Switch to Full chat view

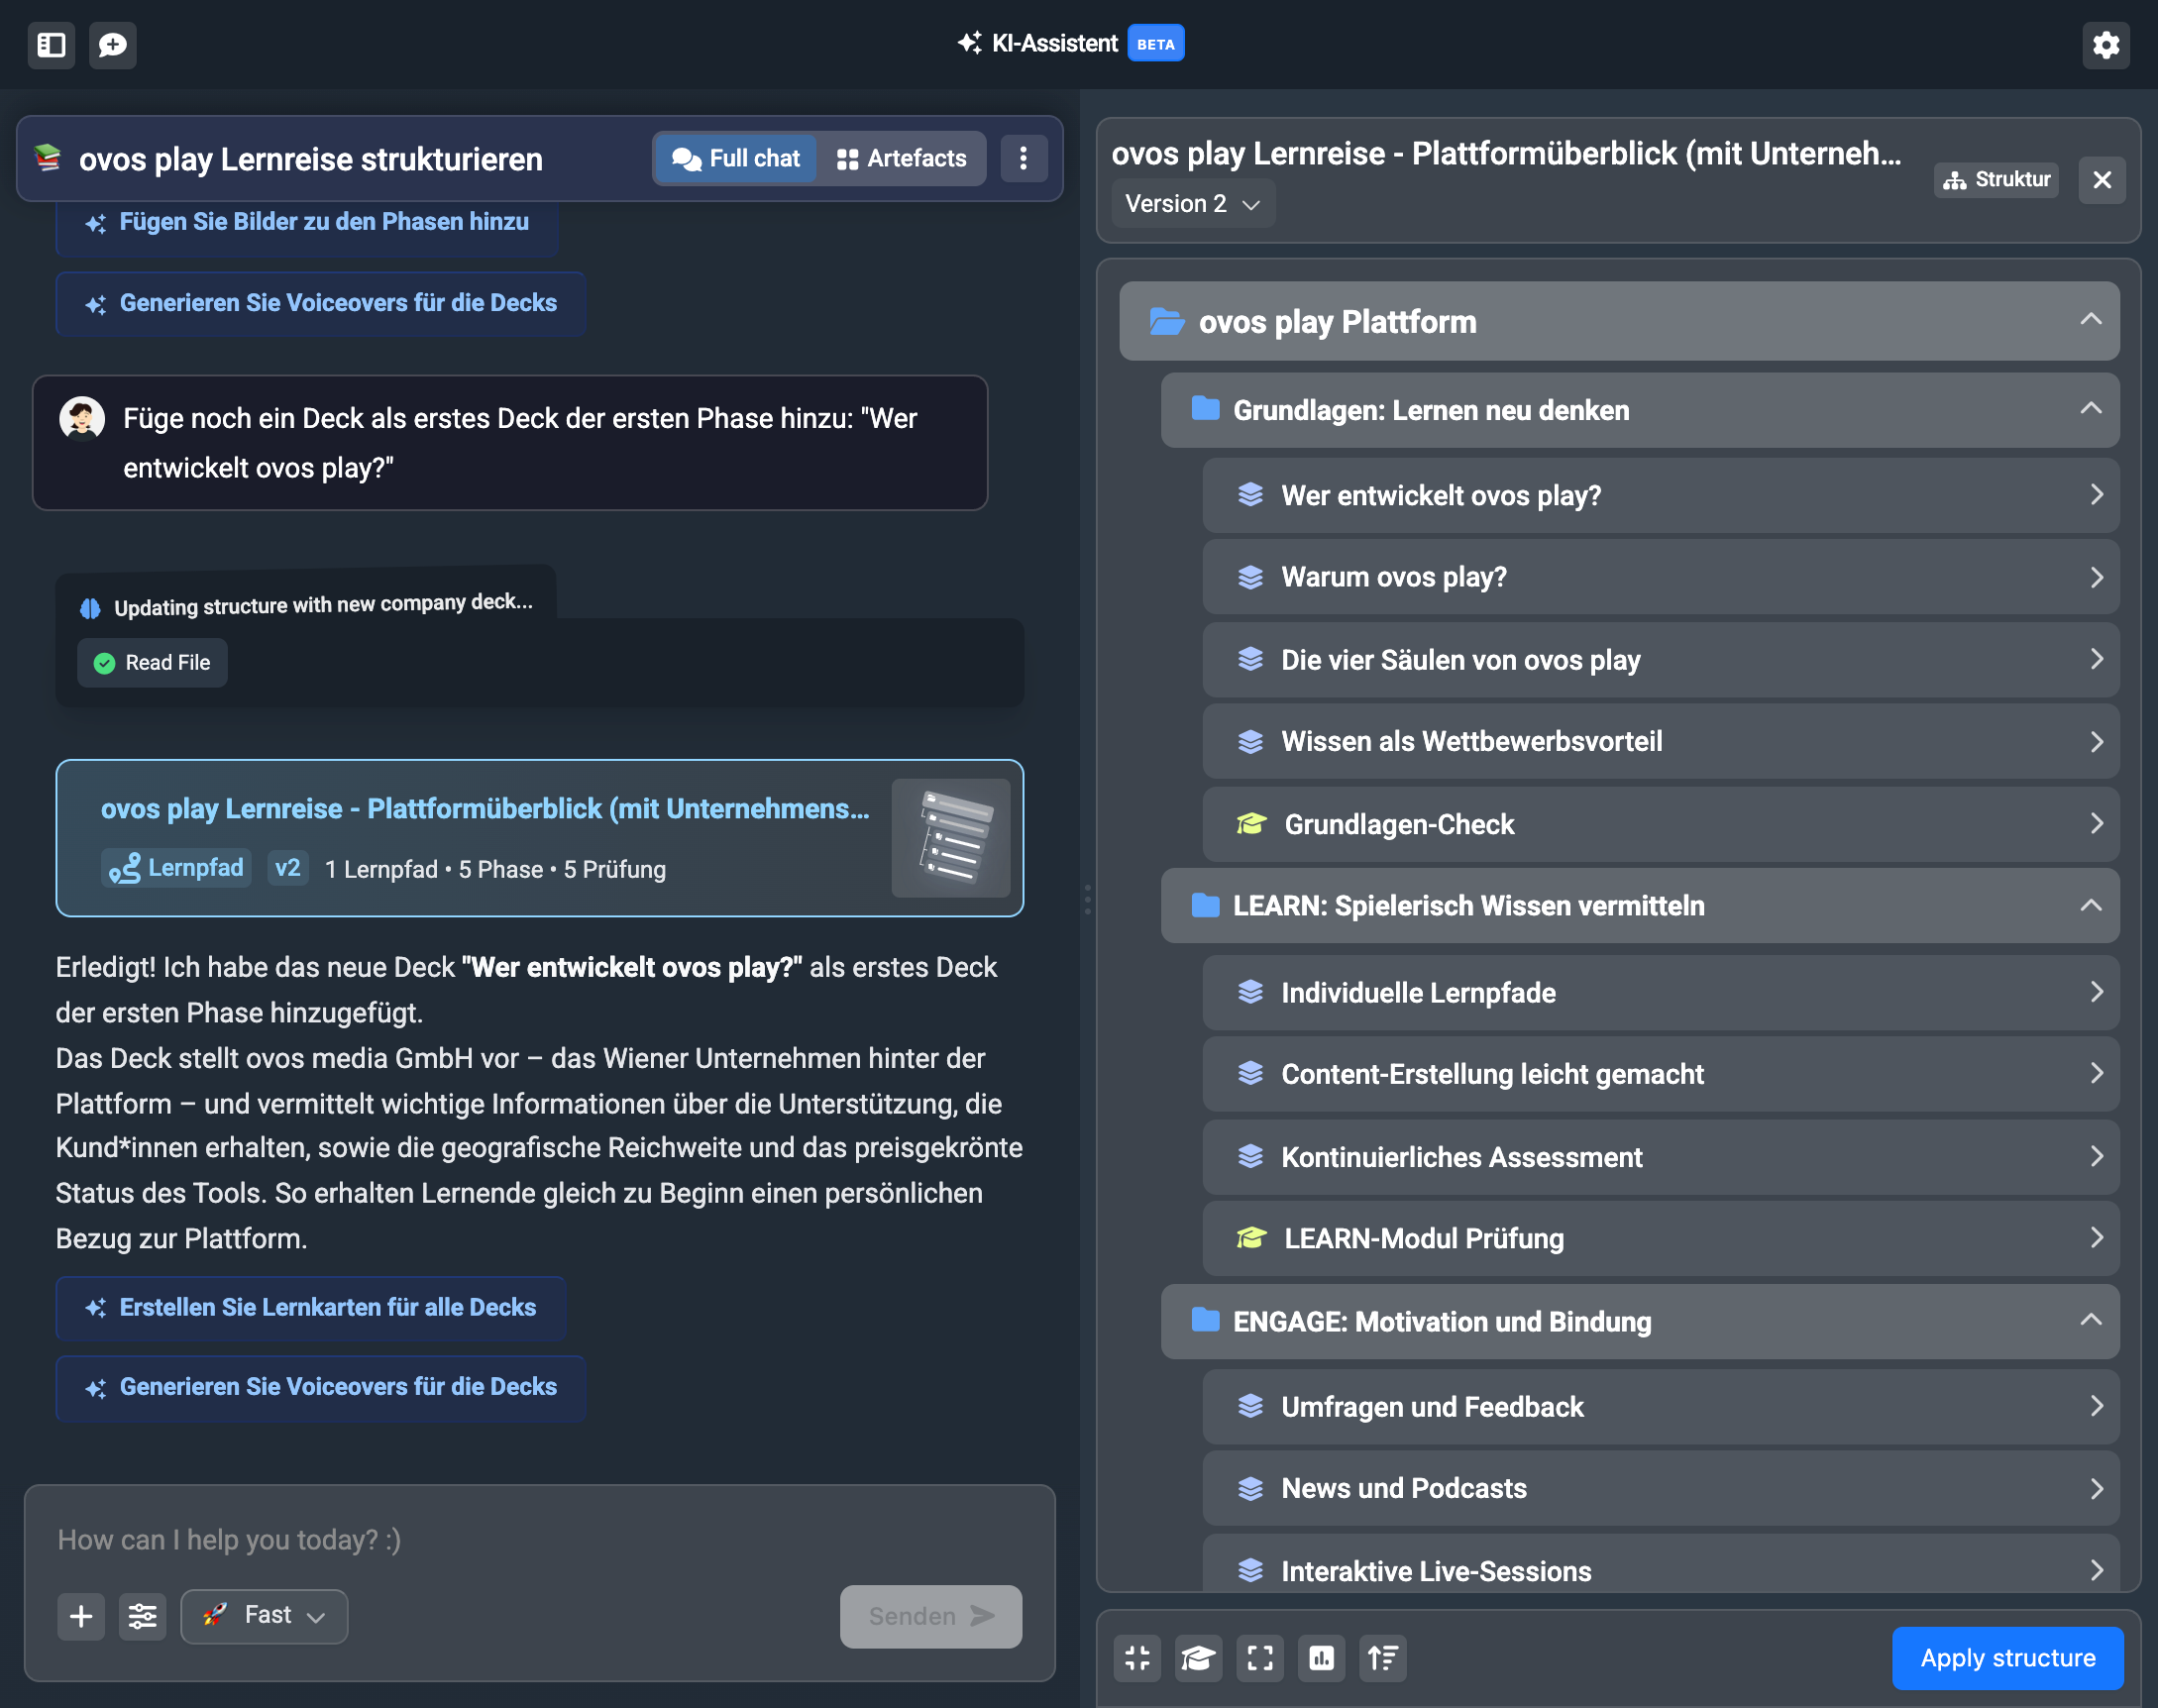pyautogui.click(x=736, y=158)
